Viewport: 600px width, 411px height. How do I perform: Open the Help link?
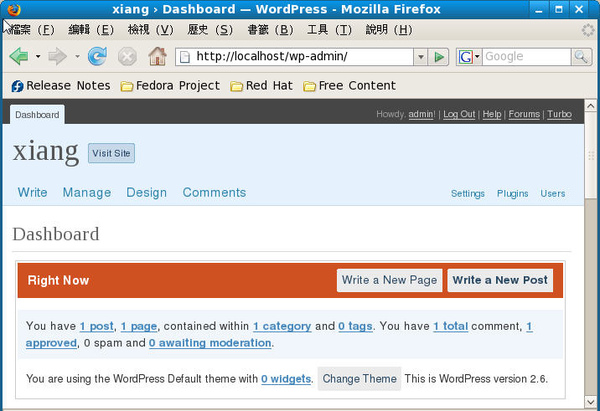pos(492,114)
